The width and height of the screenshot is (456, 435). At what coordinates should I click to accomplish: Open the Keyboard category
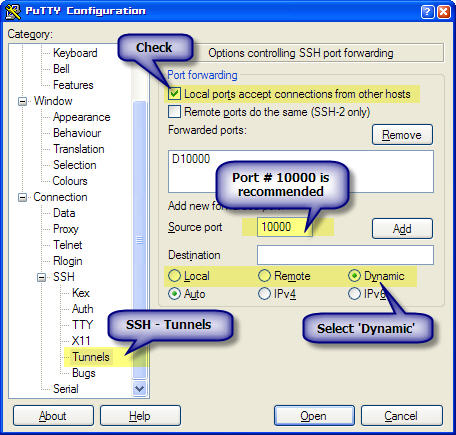click(75, 53)
